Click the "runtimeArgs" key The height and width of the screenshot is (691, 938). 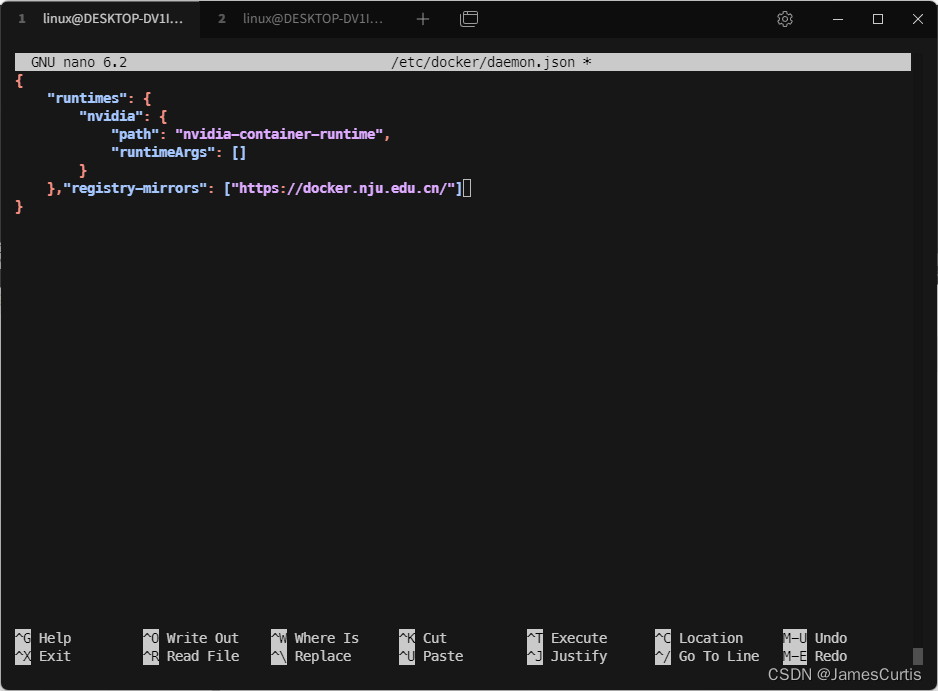click(163, 152)
